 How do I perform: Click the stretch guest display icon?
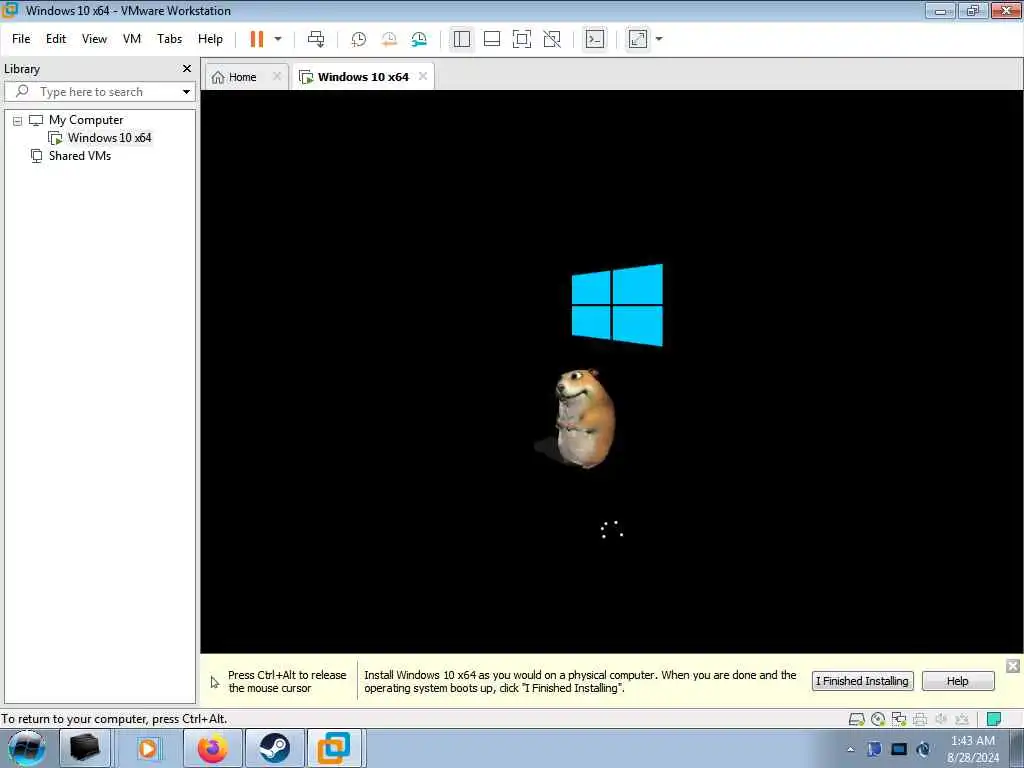click(x=637, y=39)
